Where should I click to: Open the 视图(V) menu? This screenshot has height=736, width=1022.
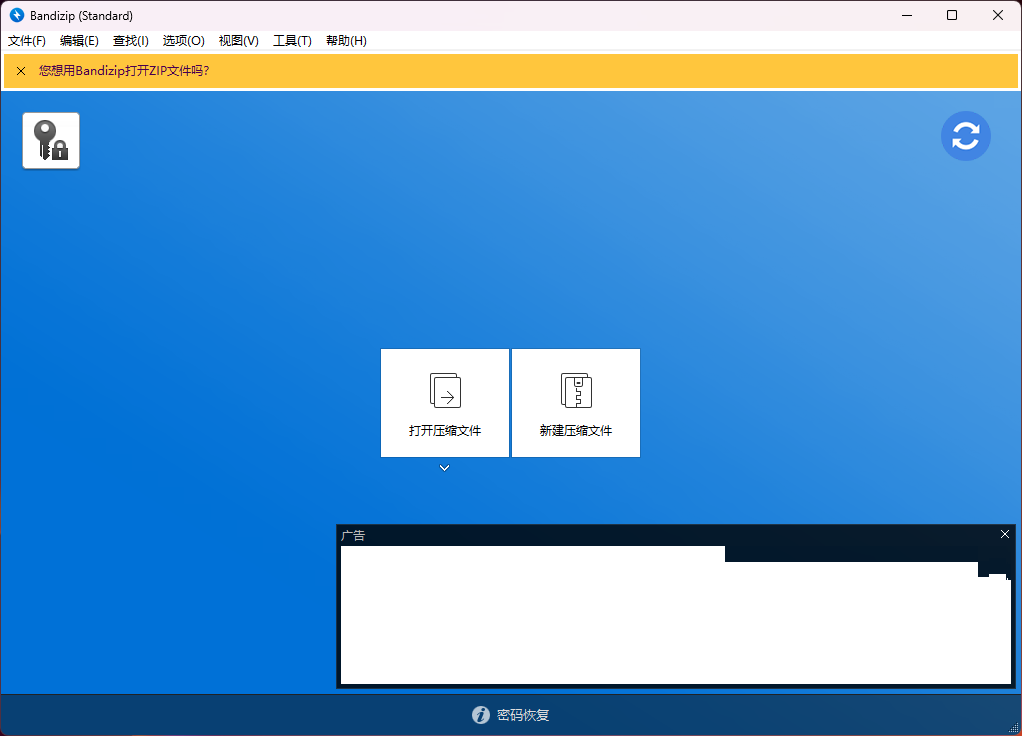click(238, 41)
